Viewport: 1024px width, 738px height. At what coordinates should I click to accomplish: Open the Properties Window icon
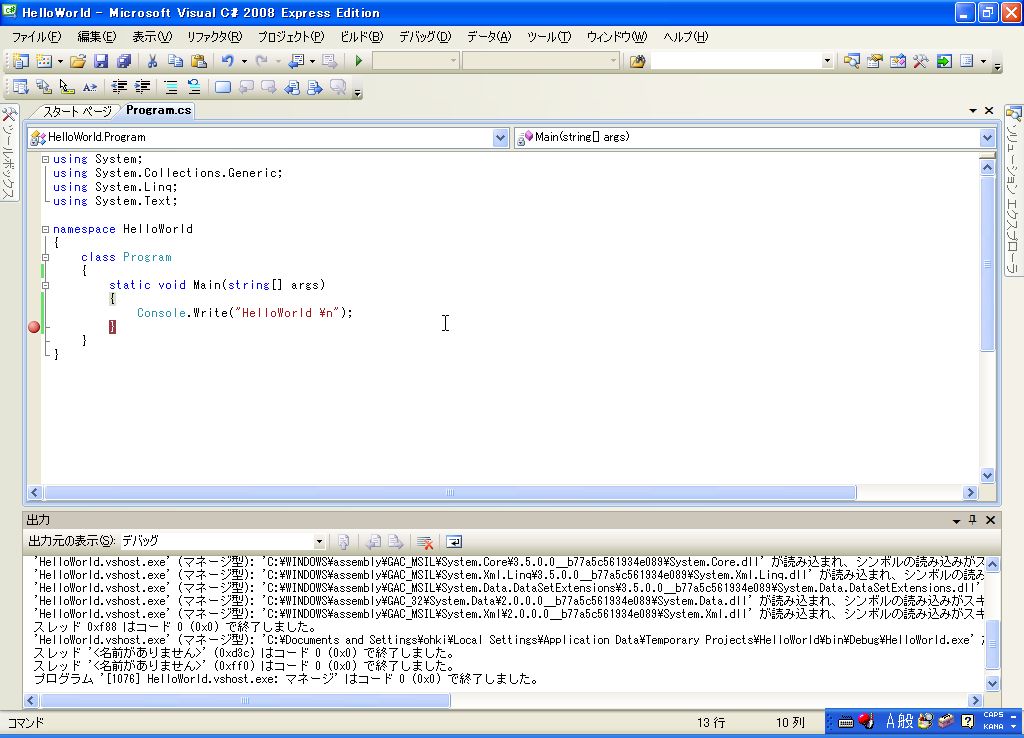[874, 61]
